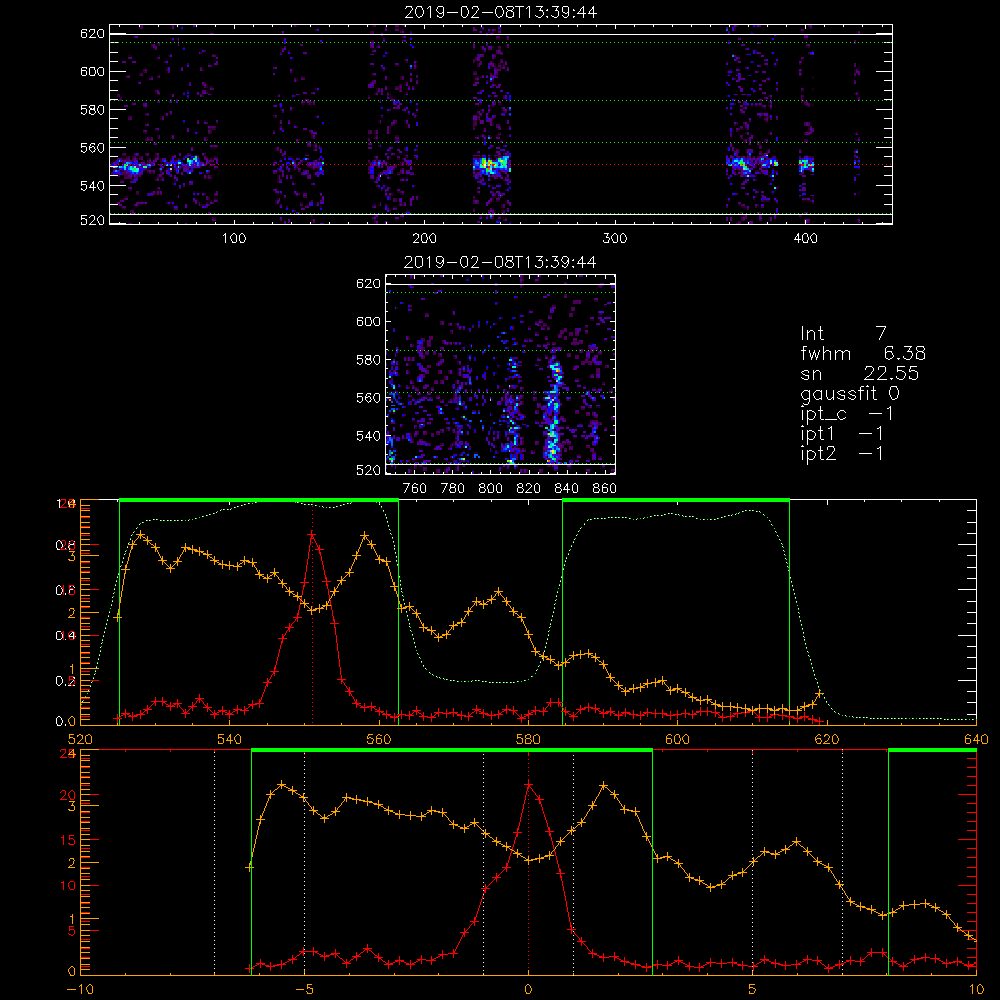Click x-axis label 100 on top spectrogram
The image size is (1000, 1000).
coord(234,239)
